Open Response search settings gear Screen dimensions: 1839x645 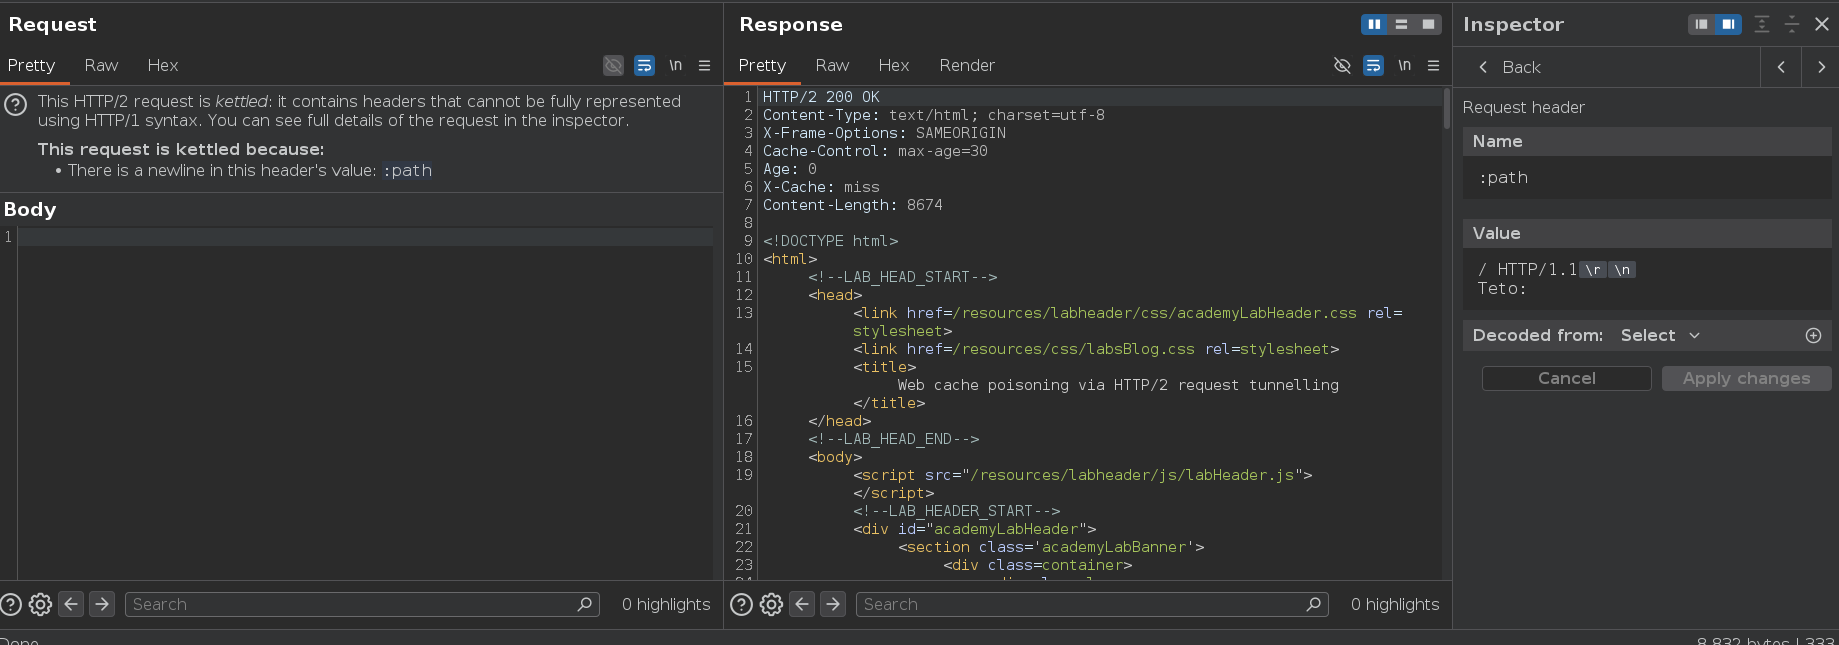(x=771, y=604)
